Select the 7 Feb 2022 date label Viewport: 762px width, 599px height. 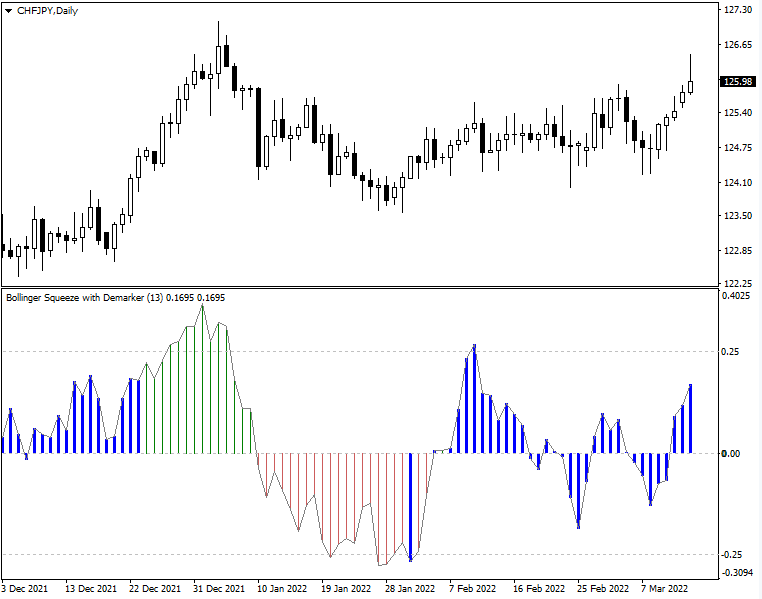(x=472, y=588)
